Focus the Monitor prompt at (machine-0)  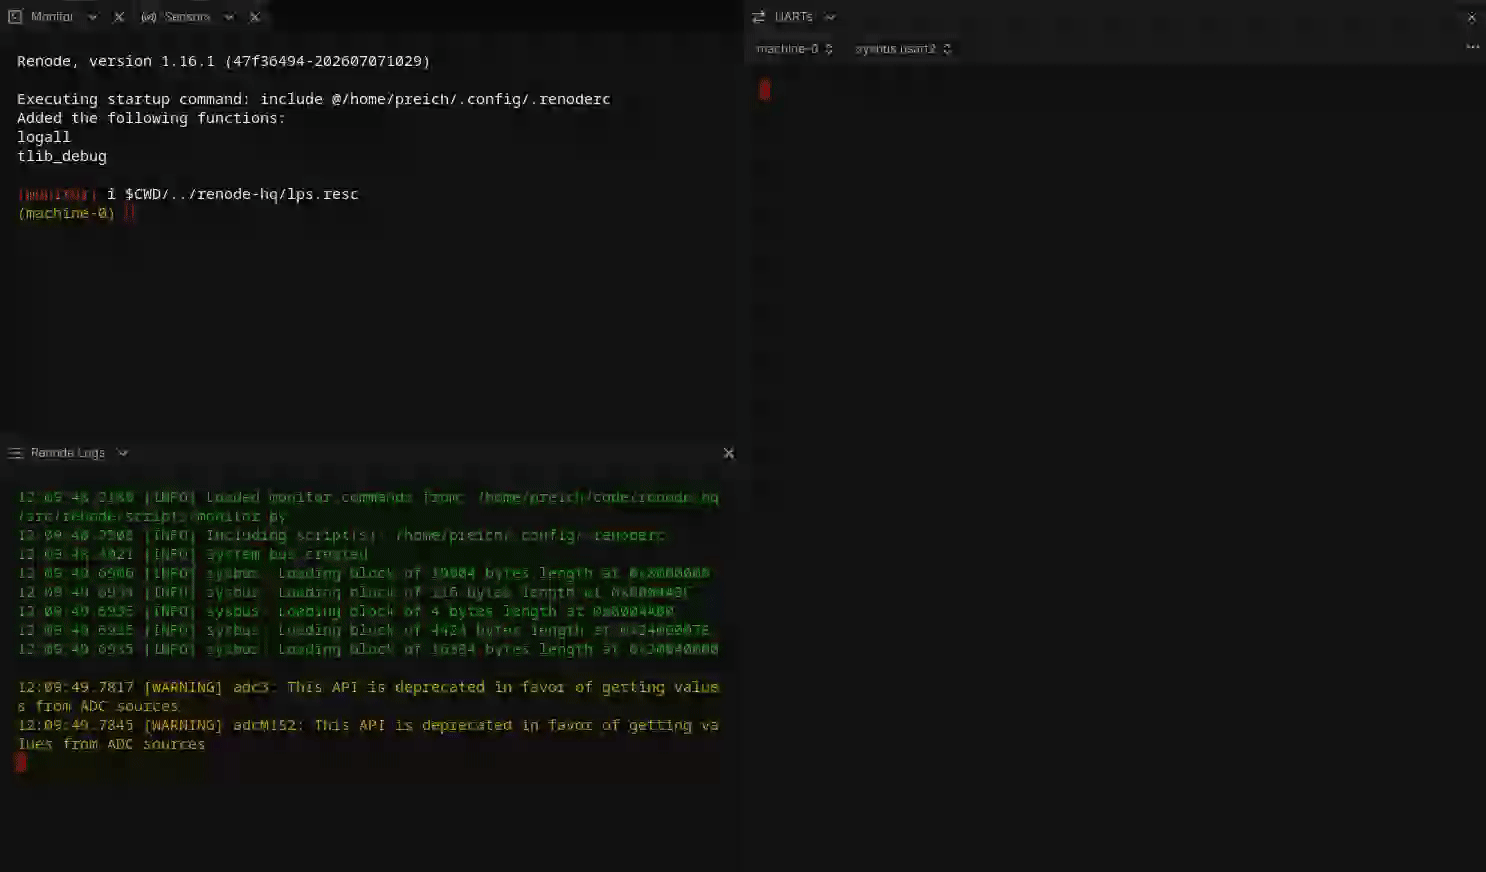coord(76,213)
